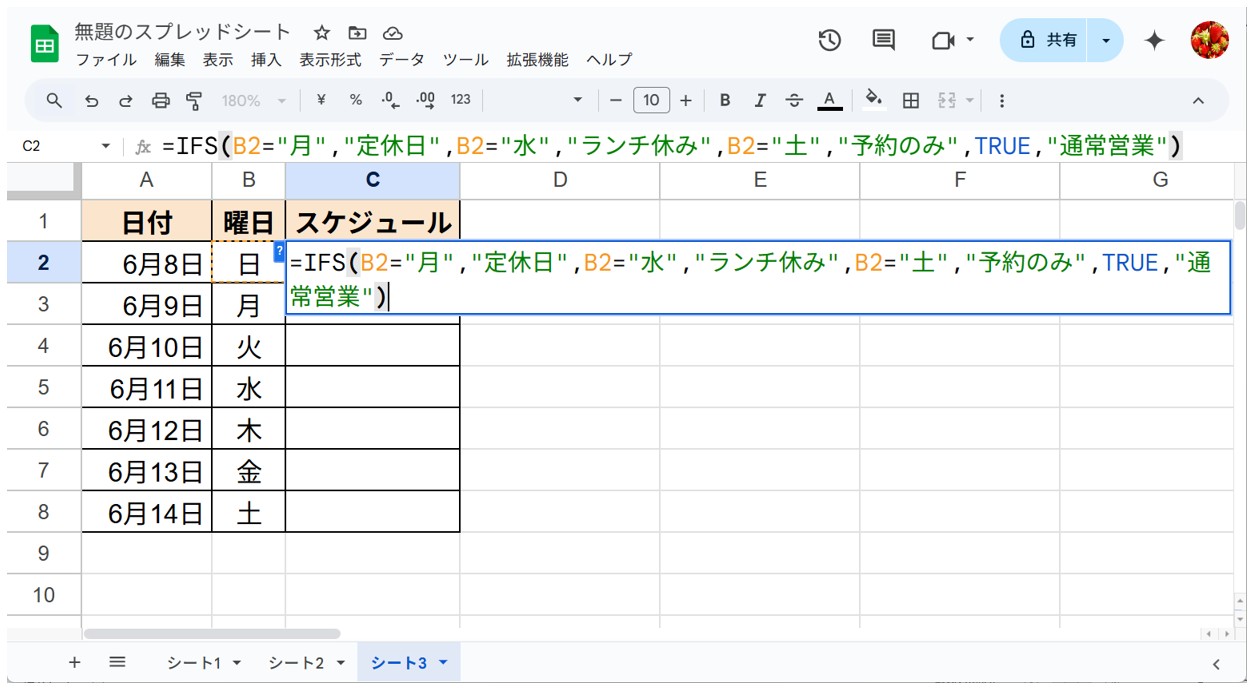Open the text color picker
The width and height of the screenshot is (1254, 689).
tap(828, 100)
